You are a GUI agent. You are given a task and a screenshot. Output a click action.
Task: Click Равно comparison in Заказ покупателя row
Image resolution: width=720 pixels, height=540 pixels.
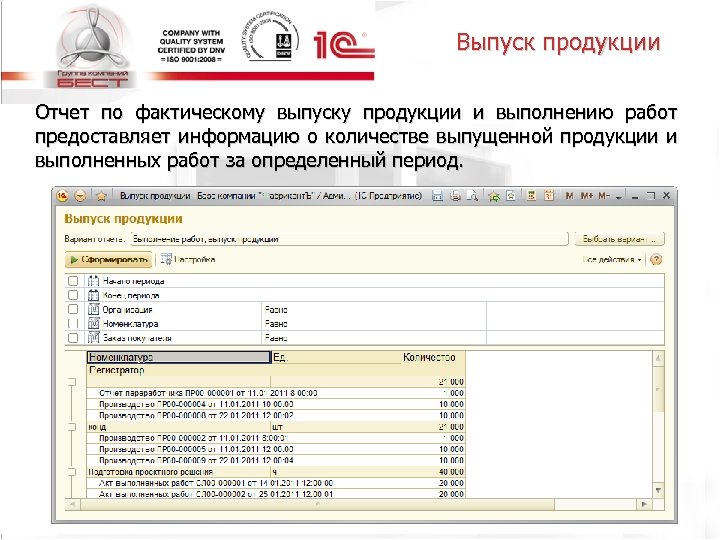[276, 338]
